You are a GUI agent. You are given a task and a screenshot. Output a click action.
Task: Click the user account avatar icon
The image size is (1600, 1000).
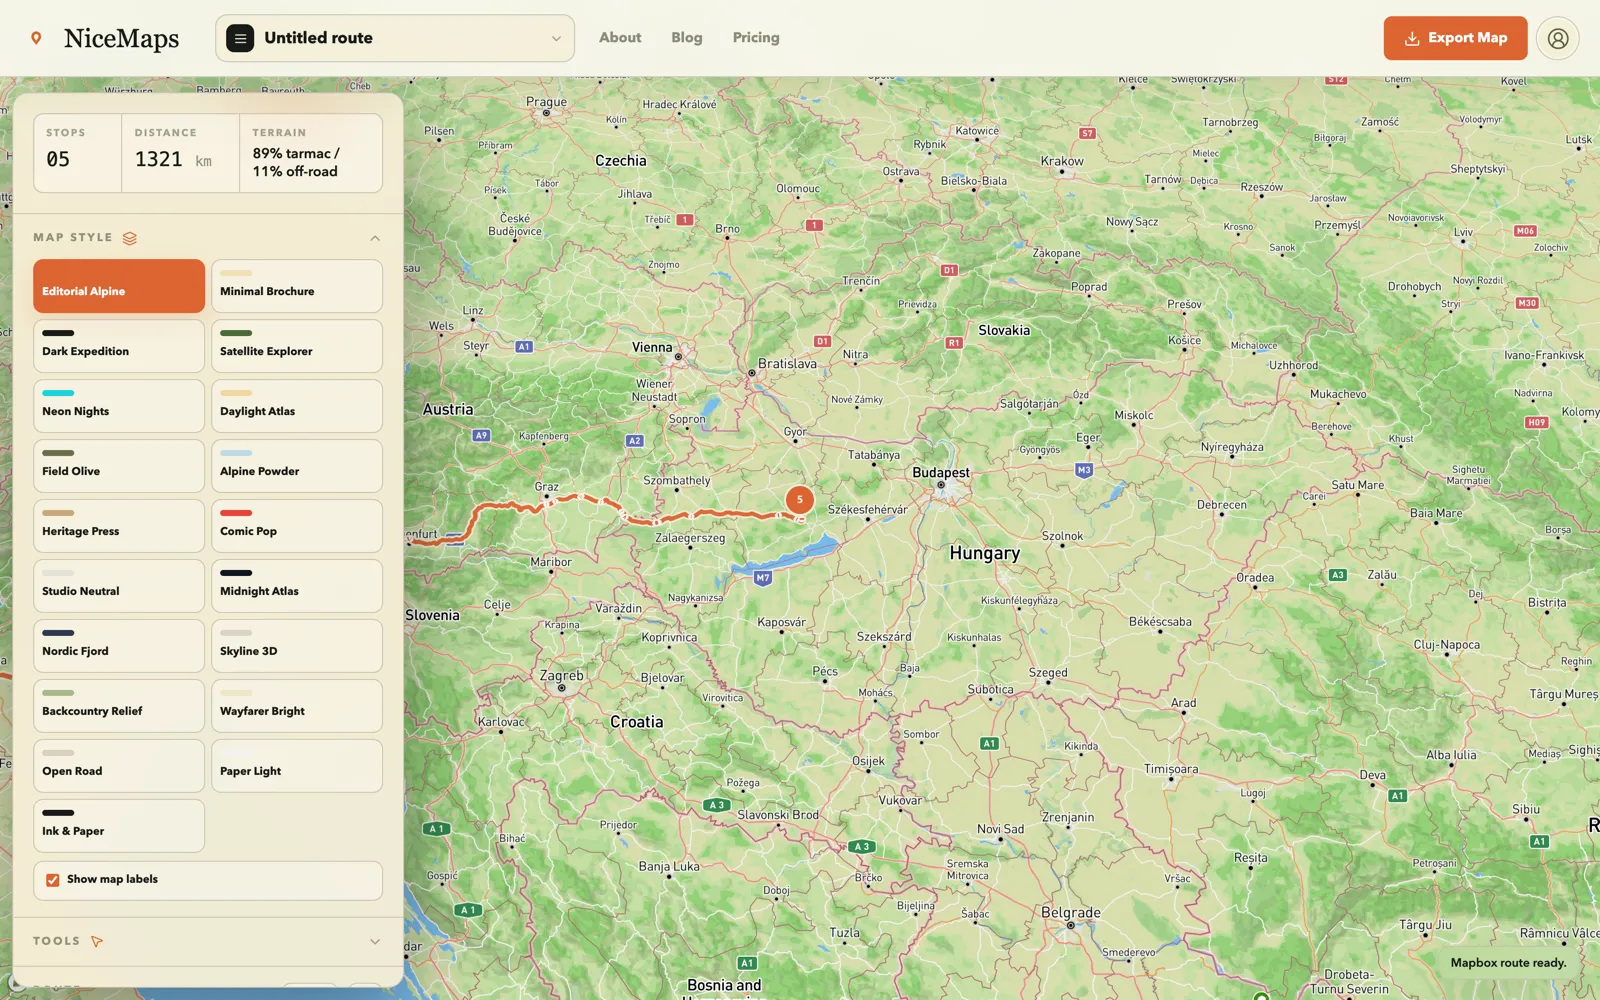1557,38
